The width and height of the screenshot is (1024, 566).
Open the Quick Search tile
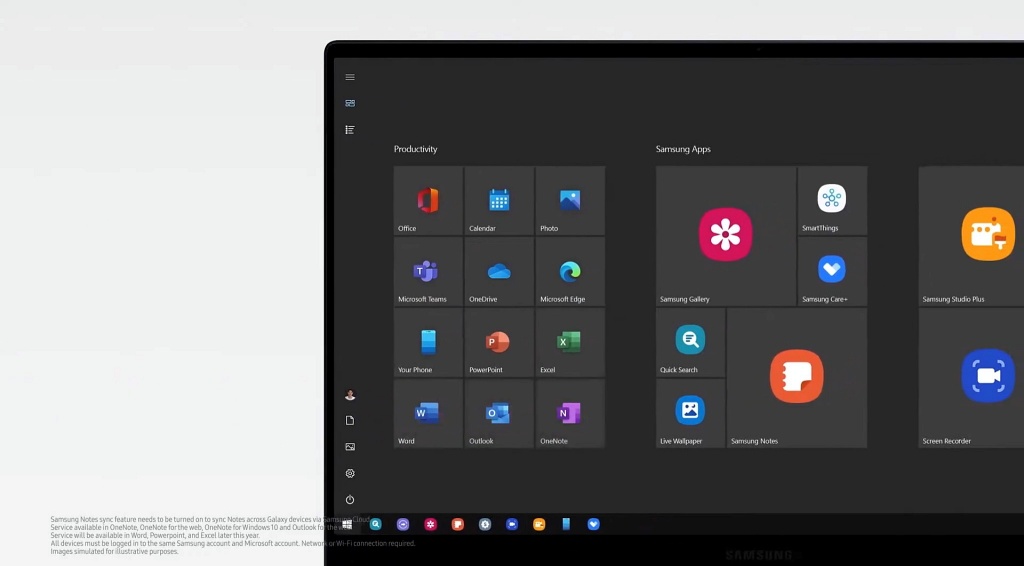[x=690, y=342]
